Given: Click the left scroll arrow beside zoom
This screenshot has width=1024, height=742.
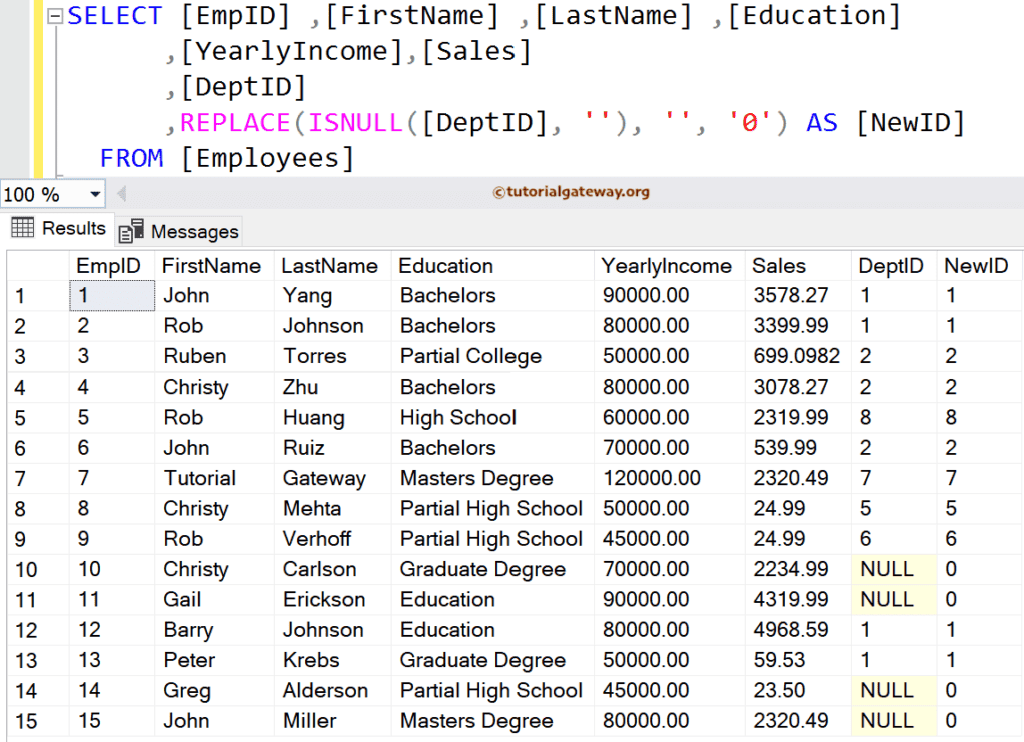Looking at the screenshot, I should click(121, 193).
